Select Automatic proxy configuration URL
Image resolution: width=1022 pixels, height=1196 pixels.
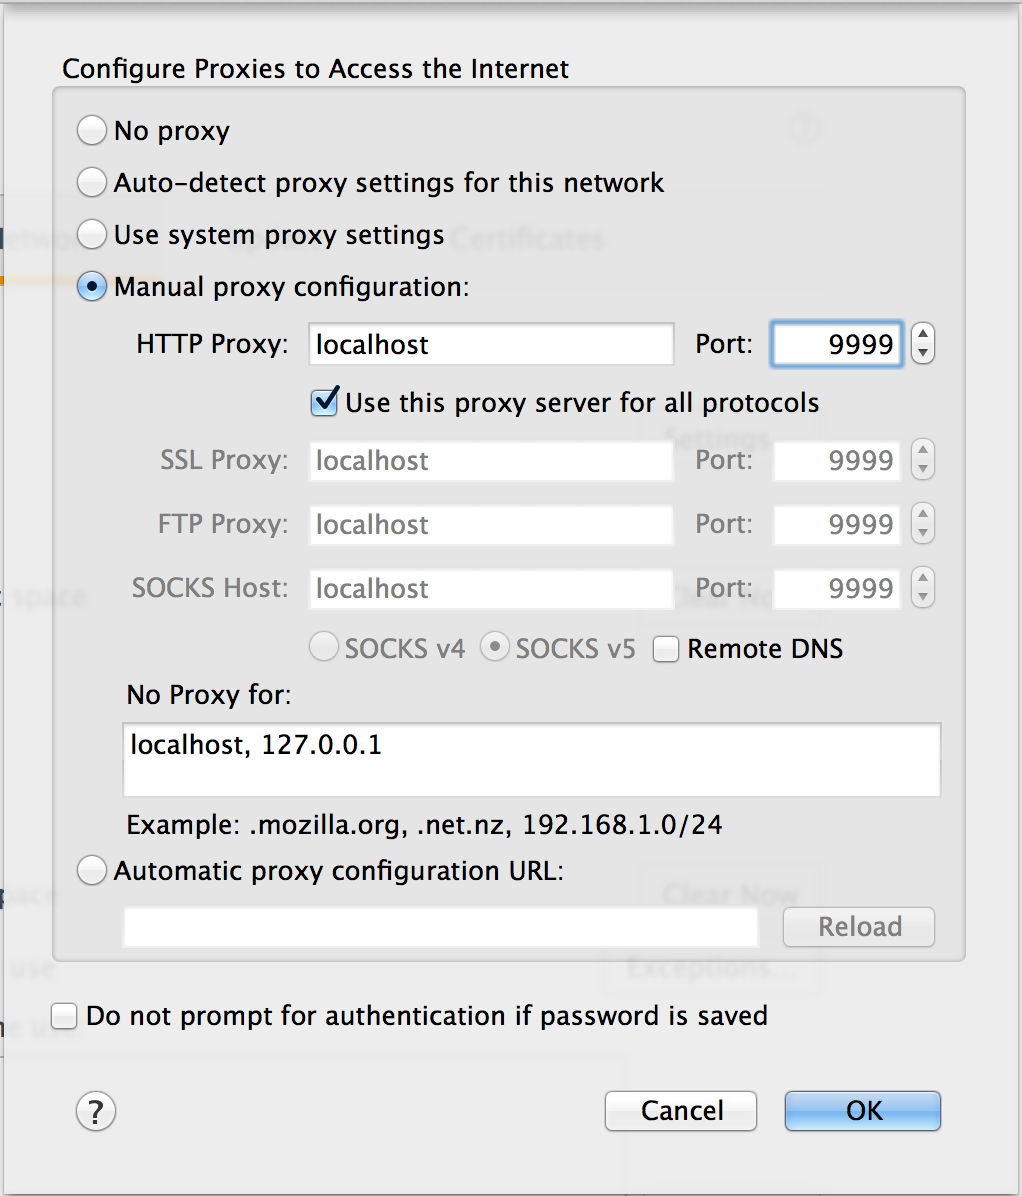point(91,871)
